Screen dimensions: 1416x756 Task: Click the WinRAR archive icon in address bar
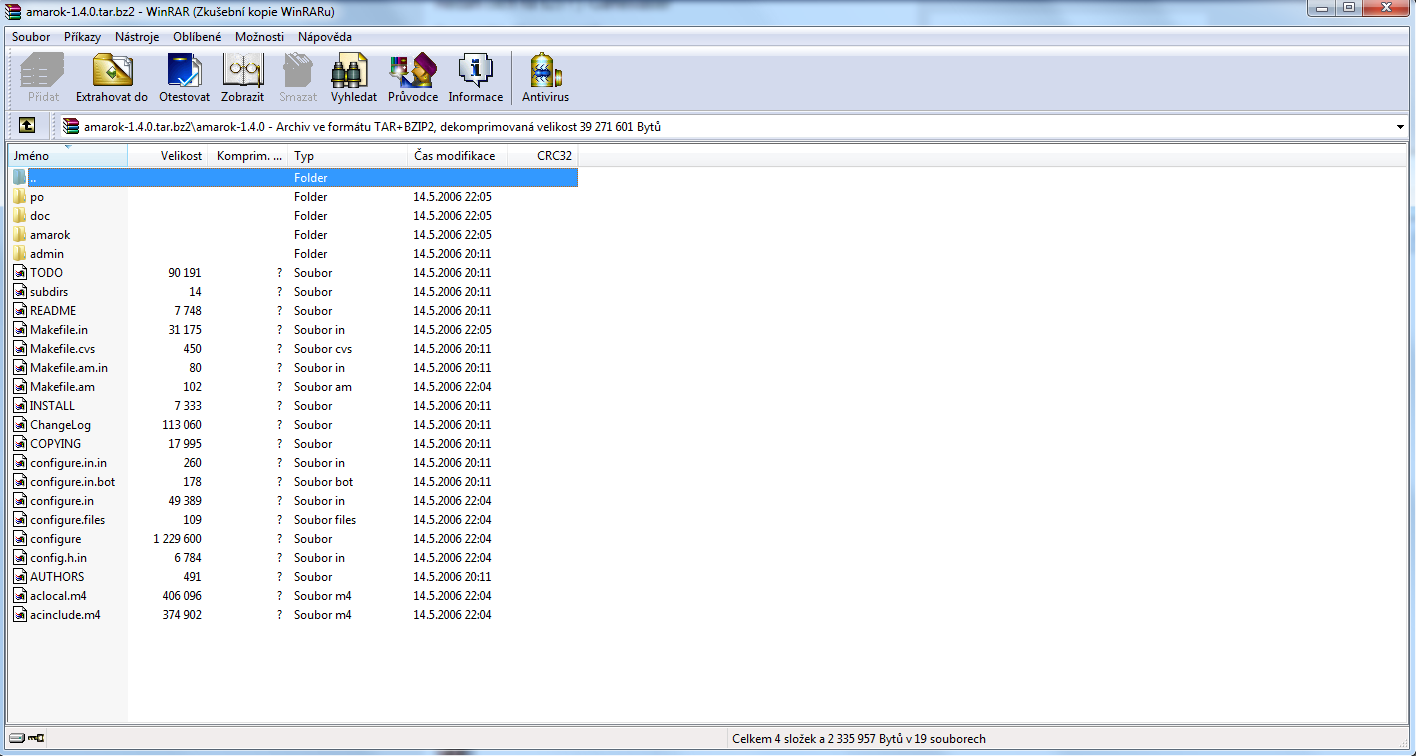tap(71, 127)
